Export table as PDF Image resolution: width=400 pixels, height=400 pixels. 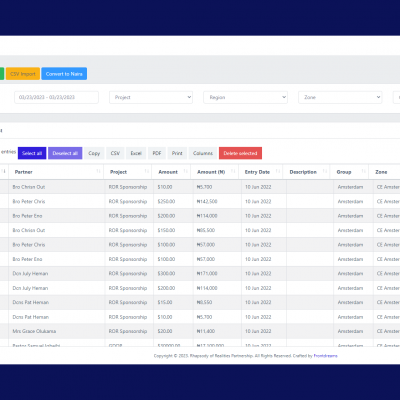point(157,153)
